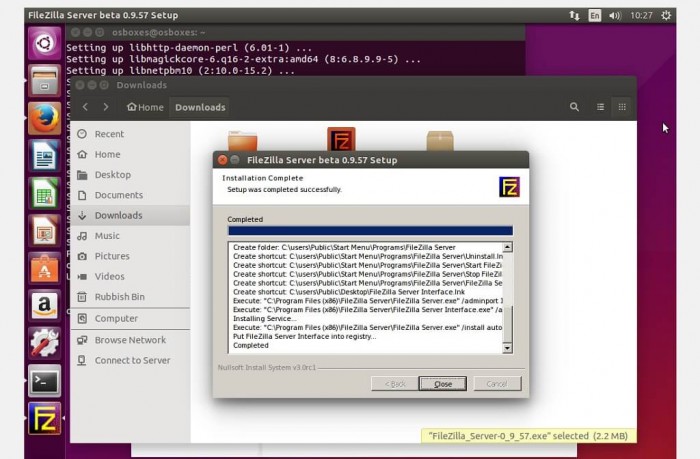Select the "Put FileZilla Server Interface into registry..." line
This screenshot has height=459, width=700.
(304, 337)
